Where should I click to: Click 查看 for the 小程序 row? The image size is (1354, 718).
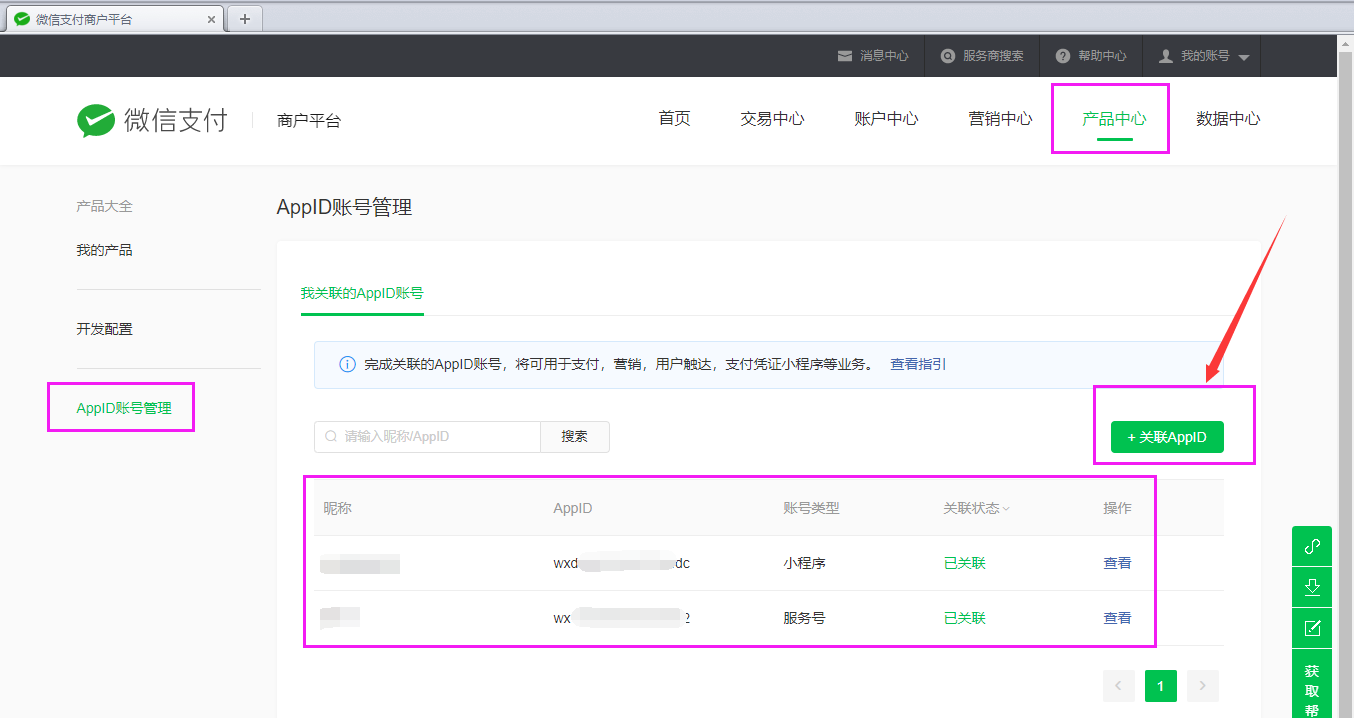point(1117,563)
